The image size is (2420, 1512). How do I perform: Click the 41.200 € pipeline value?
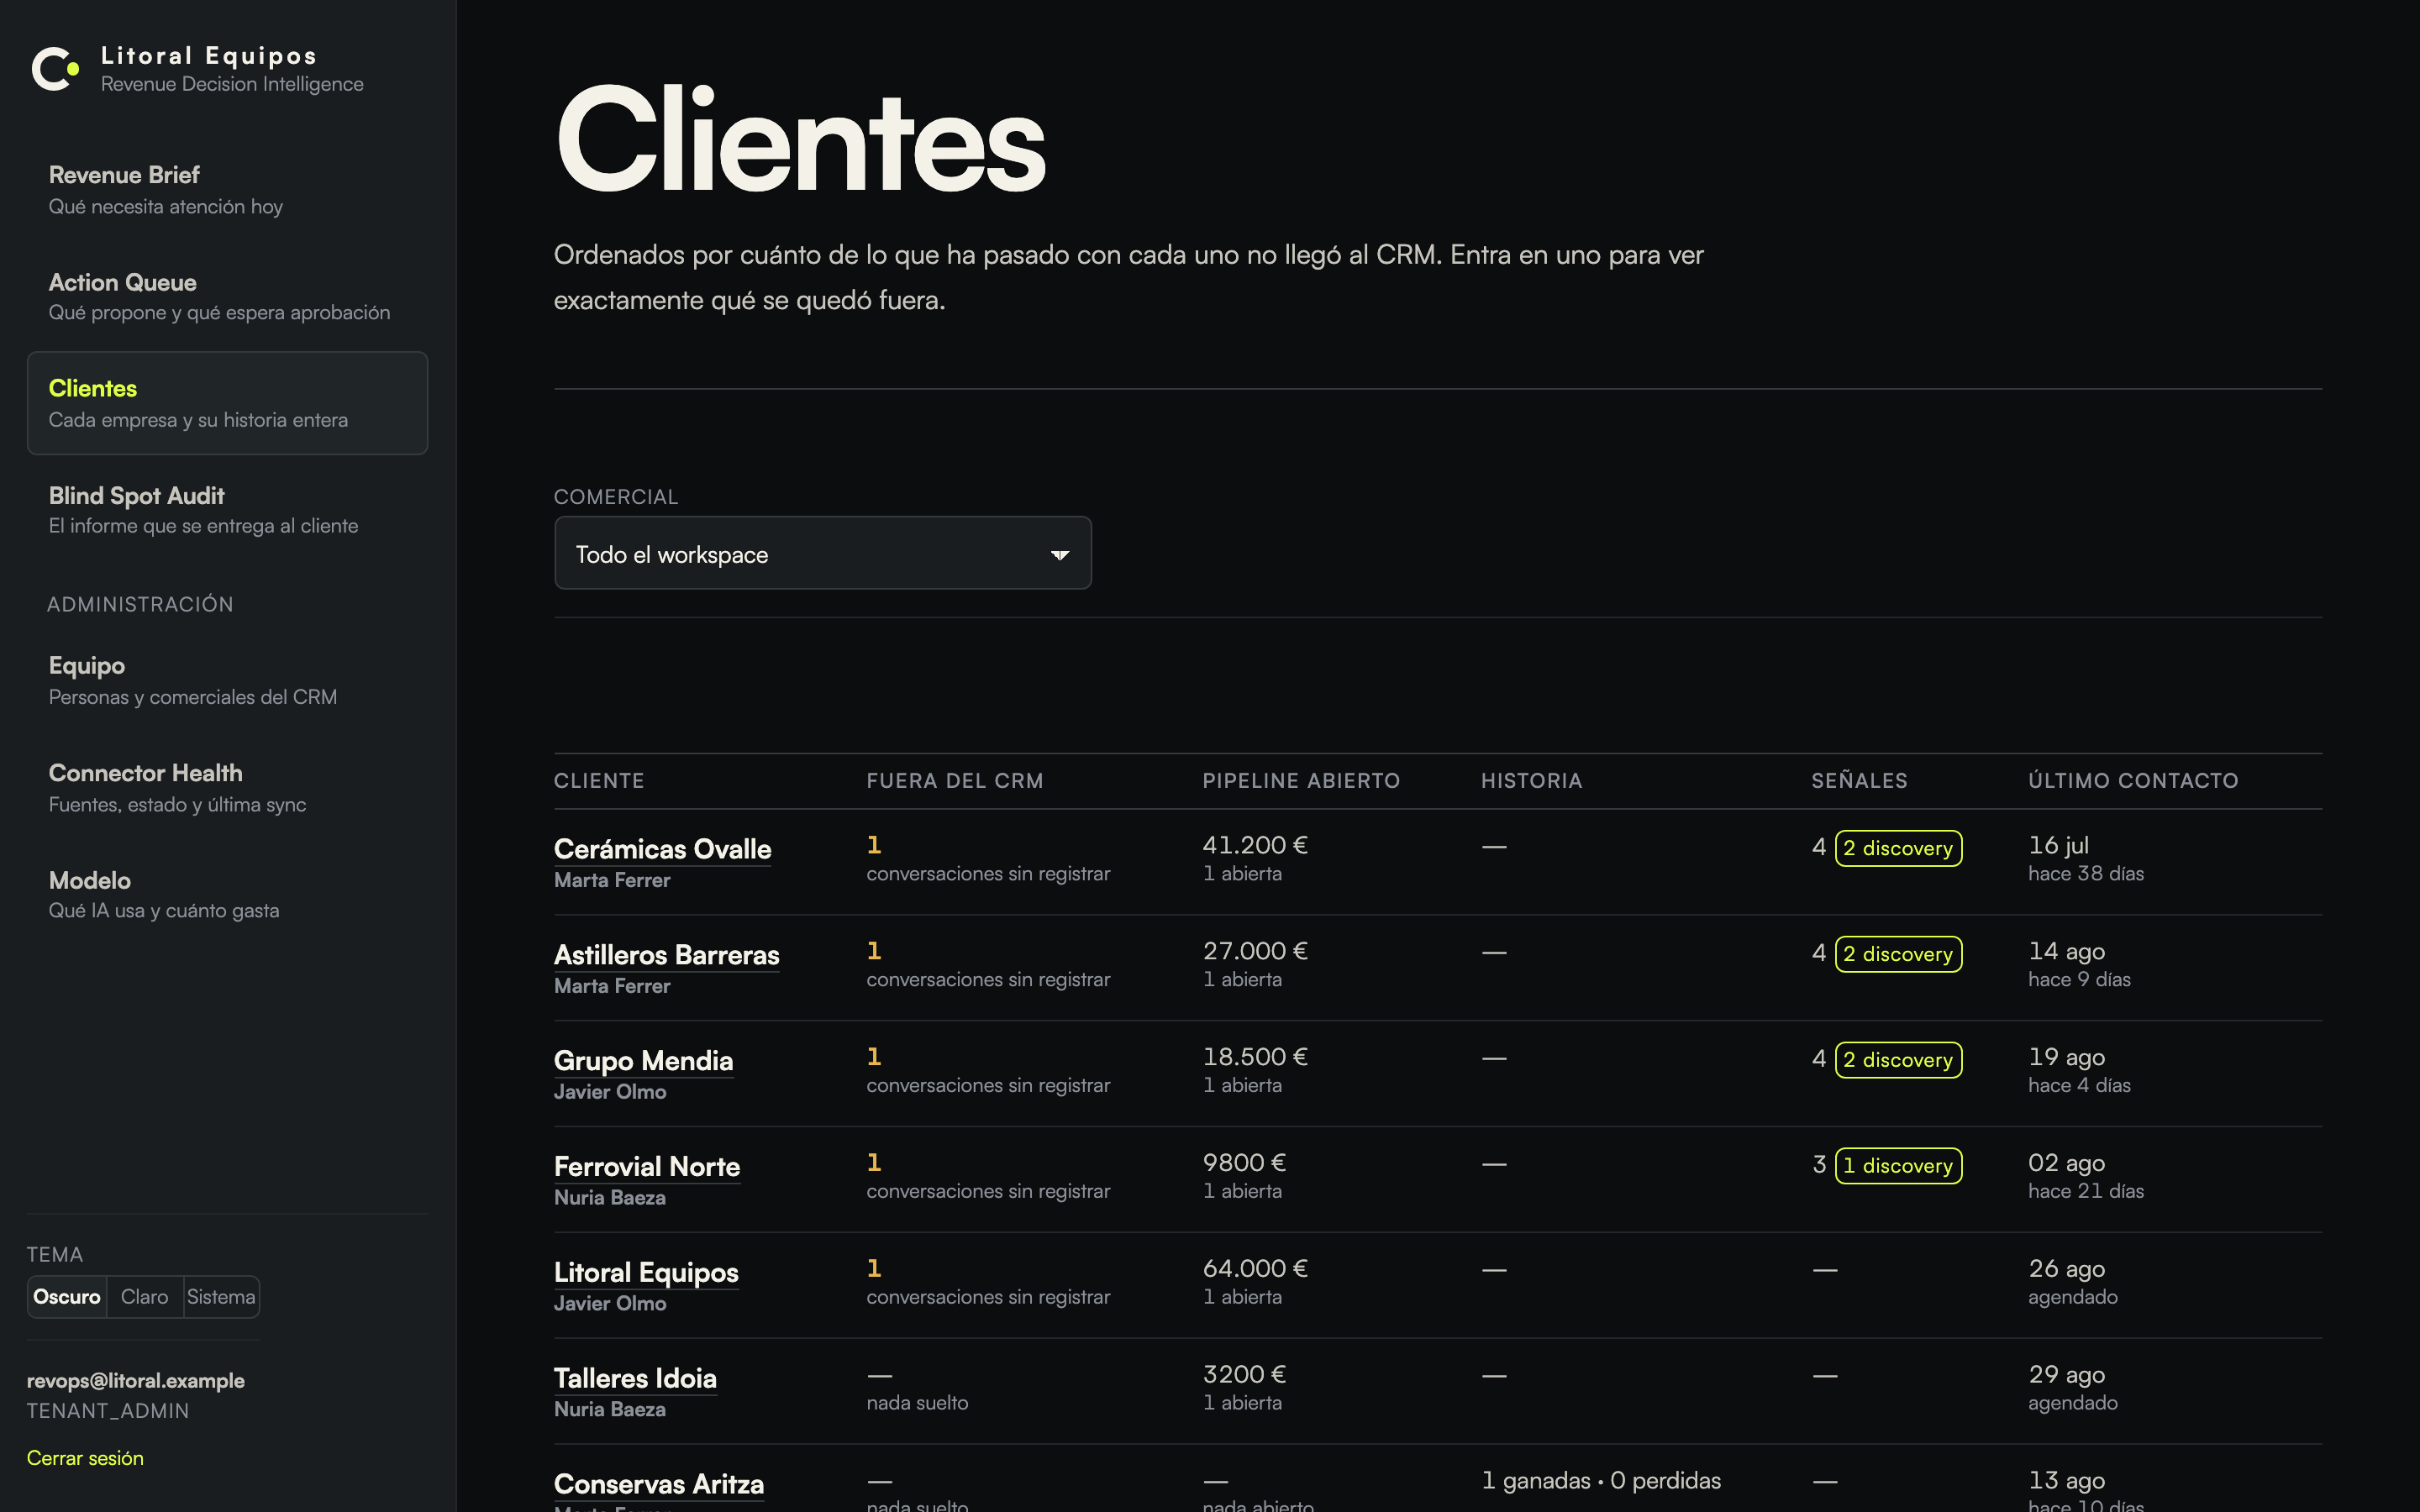coord(1255,846)
